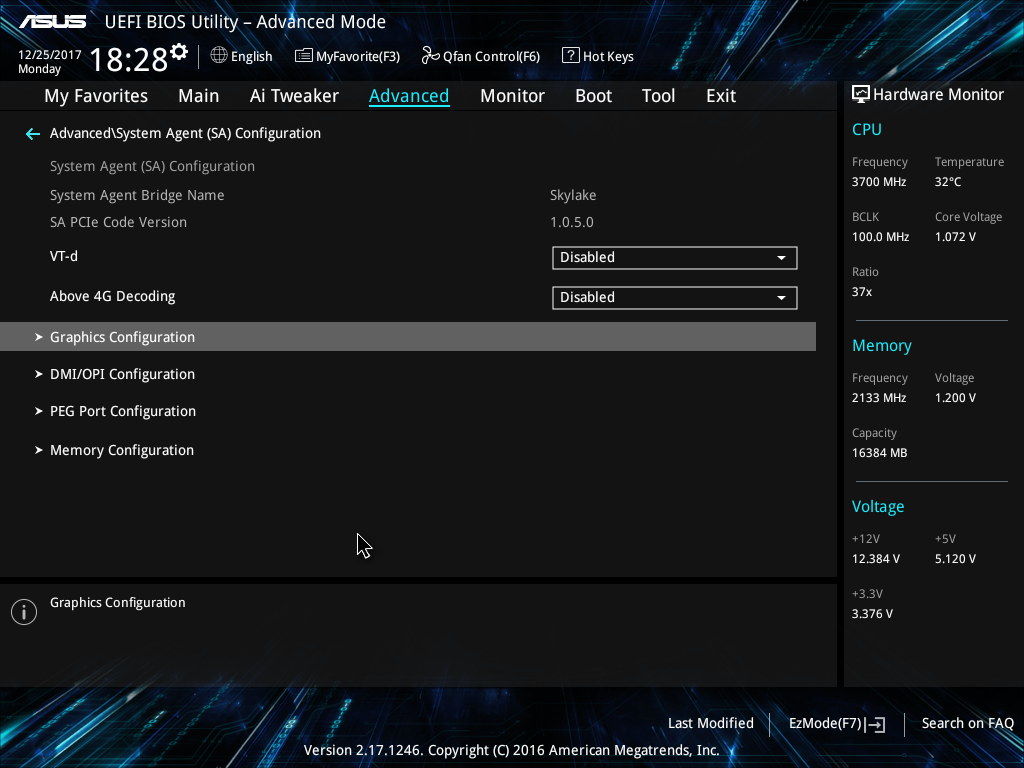Image resolution: width=1024 pixels, height=768 pixels.
Task: Click the memory frequency 2133 MHz value
Action: coord(879,398)
